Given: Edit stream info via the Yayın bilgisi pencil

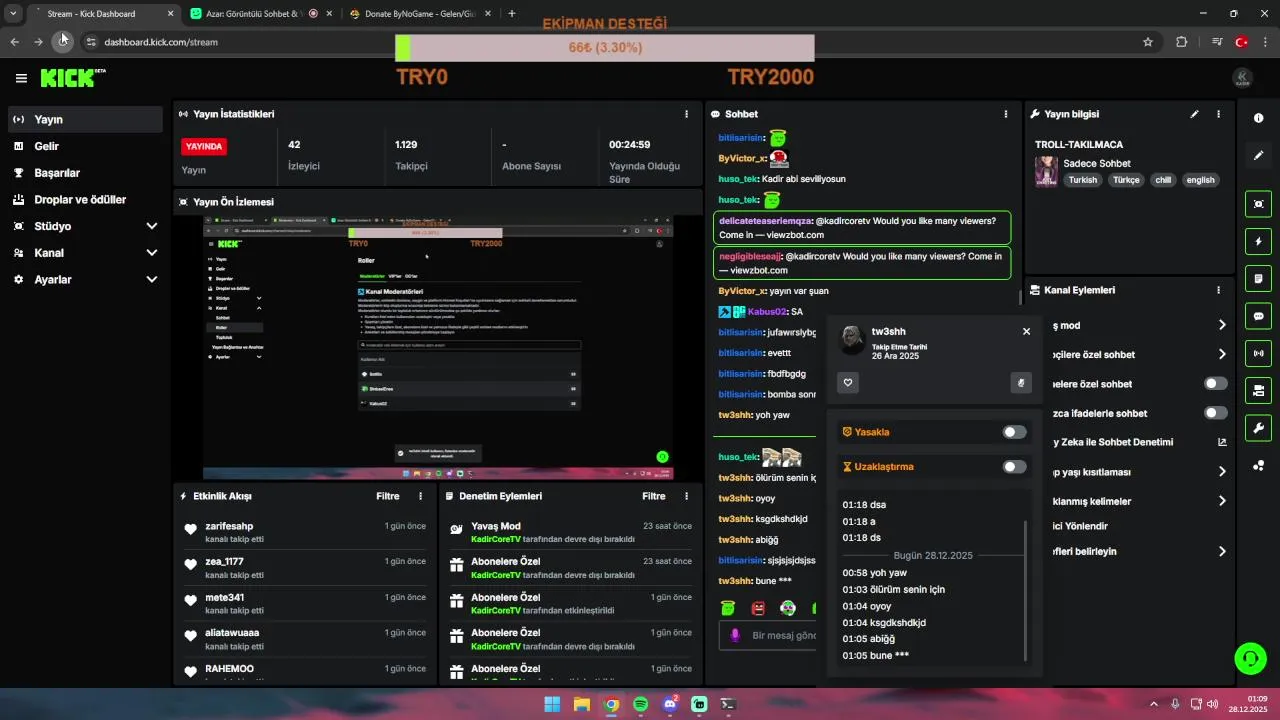Looking at the screenshot, I should [1194, 114].
